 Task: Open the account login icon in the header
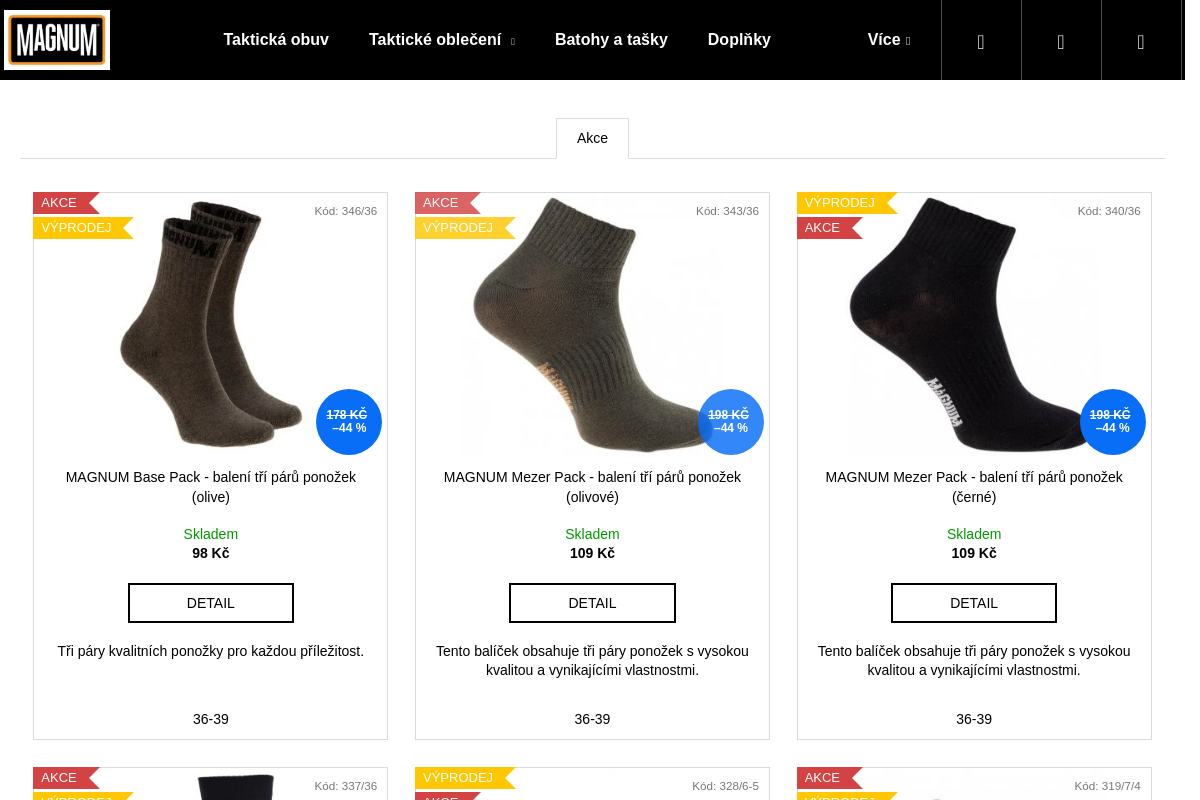click(1061, 41)
